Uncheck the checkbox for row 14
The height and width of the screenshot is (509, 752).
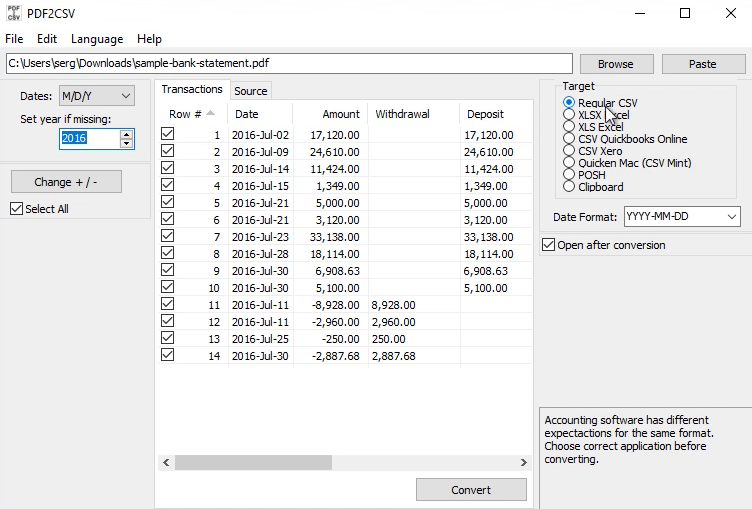tap(167, 355)
